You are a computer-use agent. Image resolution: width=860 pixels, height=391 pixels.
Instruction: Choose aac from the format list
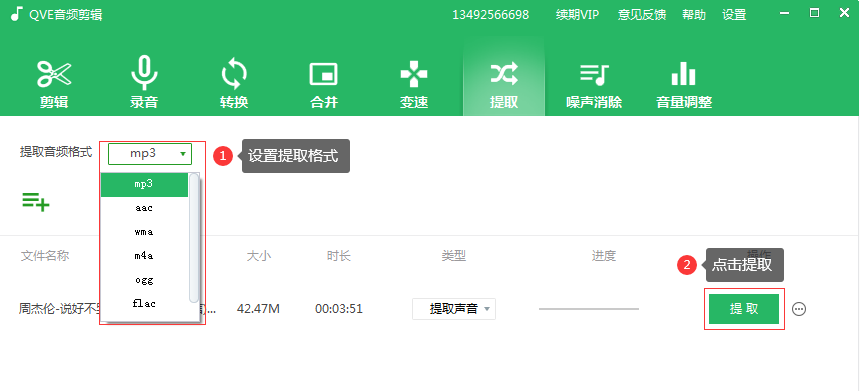(144, 208)
